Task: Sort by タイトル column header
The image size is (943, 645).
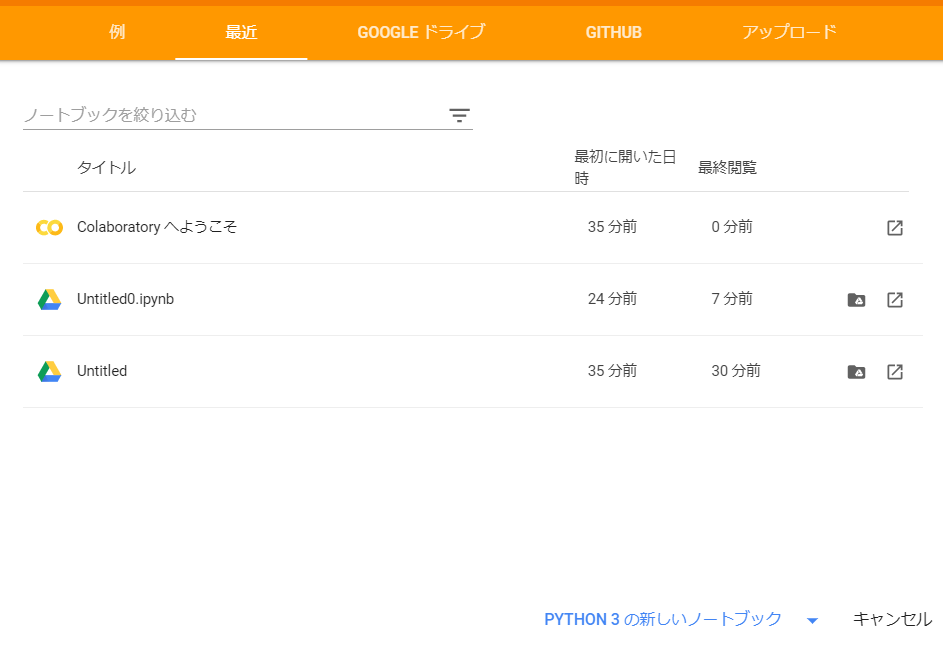Action: (x=106, y=167)
